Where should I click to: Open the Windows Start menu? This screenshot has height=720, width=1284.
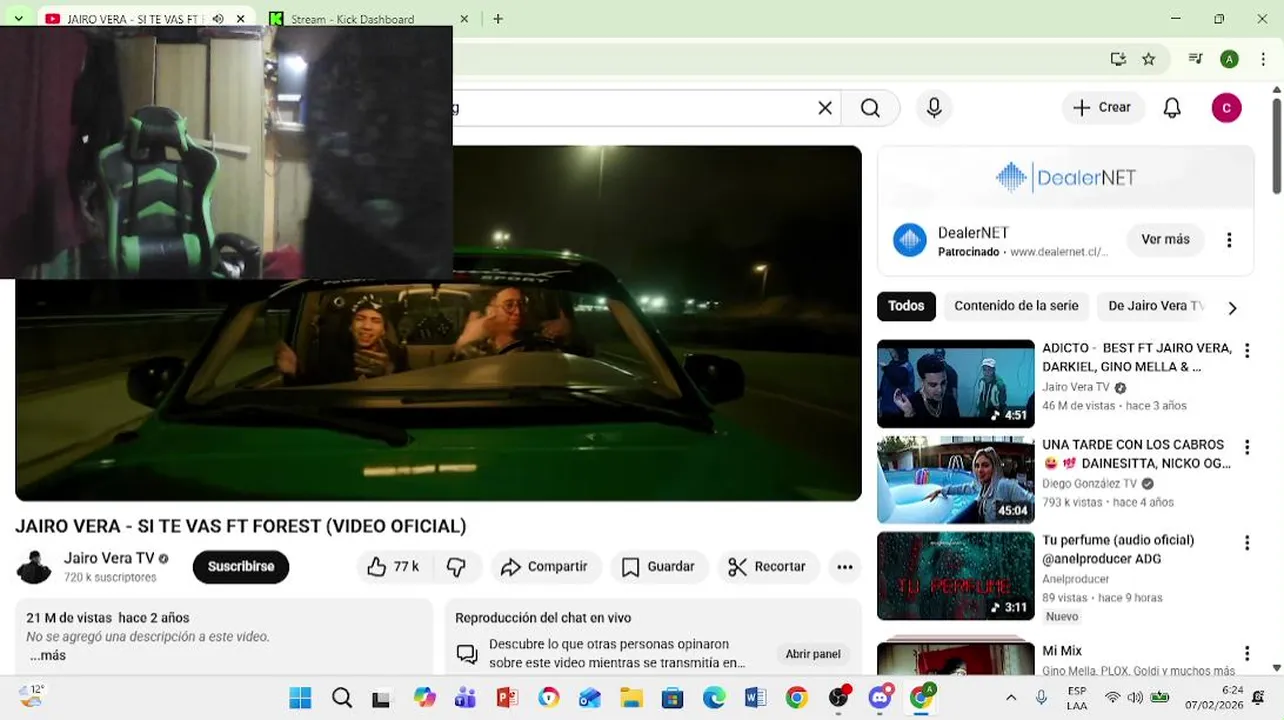pyautogui.click(x=300, y=698)
